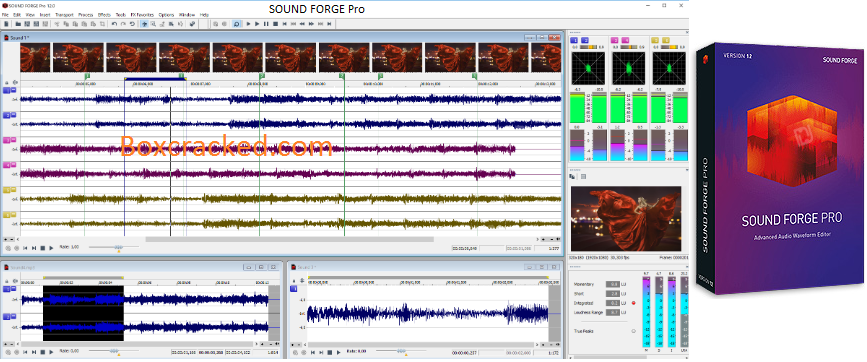Click the Redo arrow icon
Viewport: 867px width, 362px height.
point(123,24)
